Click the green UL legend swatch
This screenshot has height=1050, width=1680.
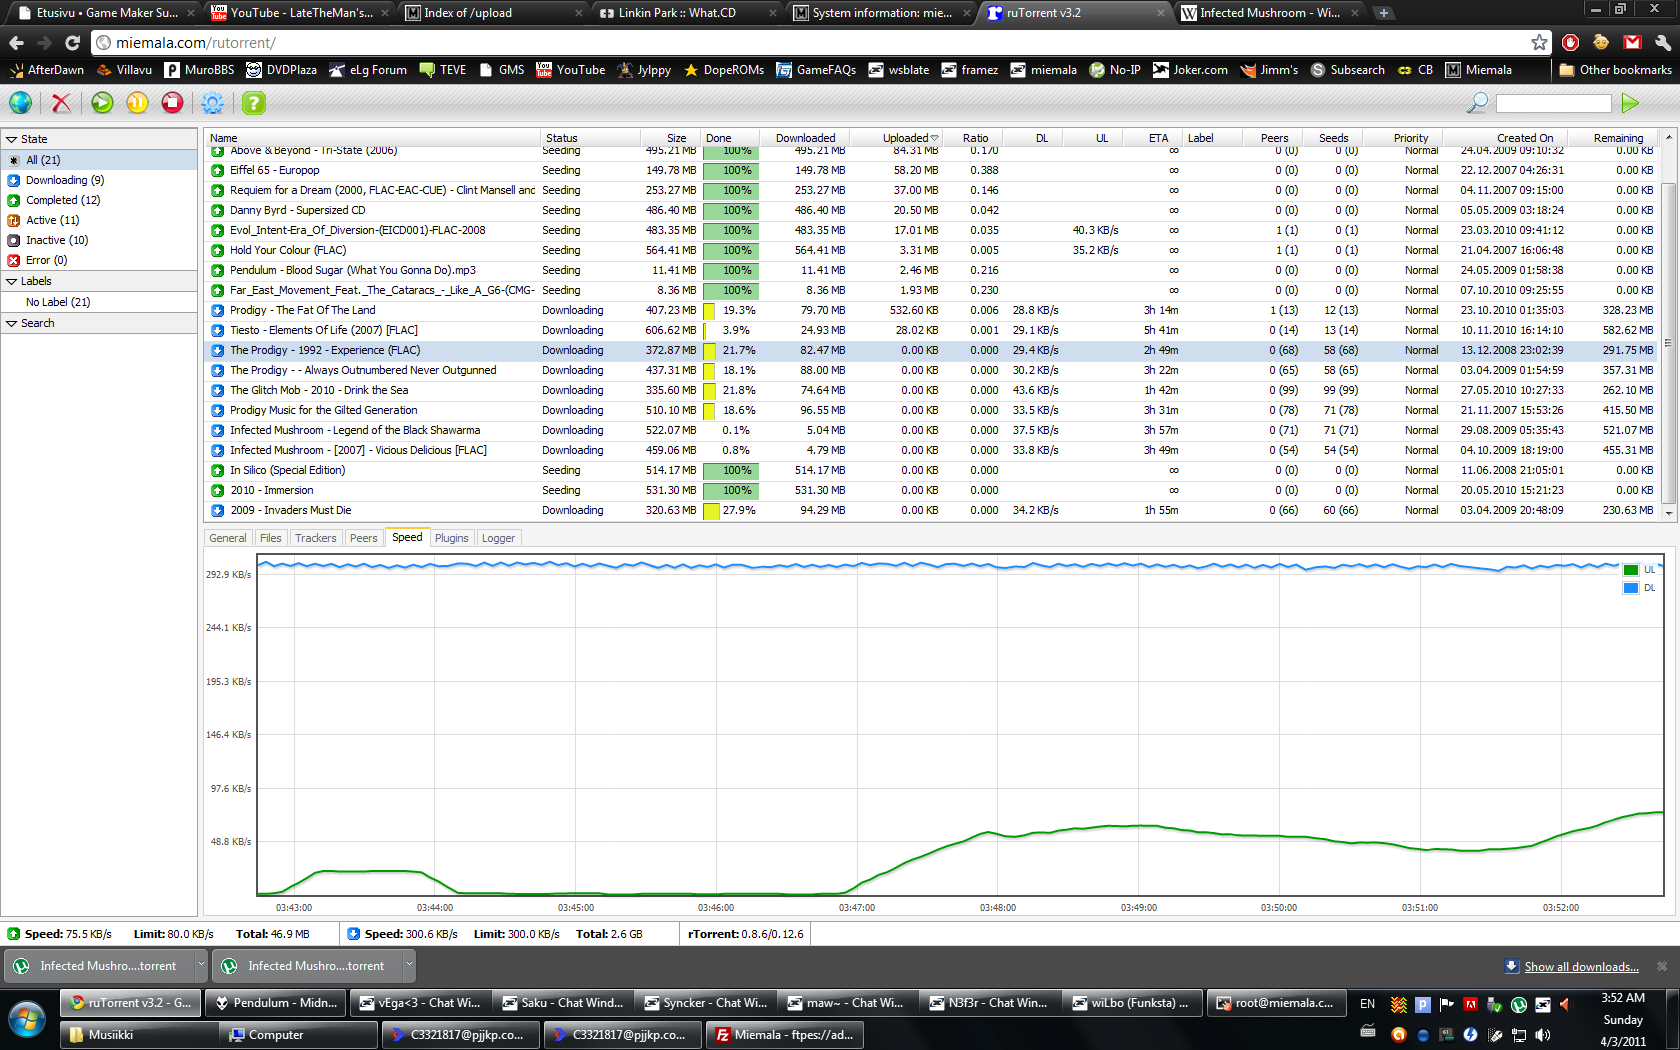(1630, 570)
